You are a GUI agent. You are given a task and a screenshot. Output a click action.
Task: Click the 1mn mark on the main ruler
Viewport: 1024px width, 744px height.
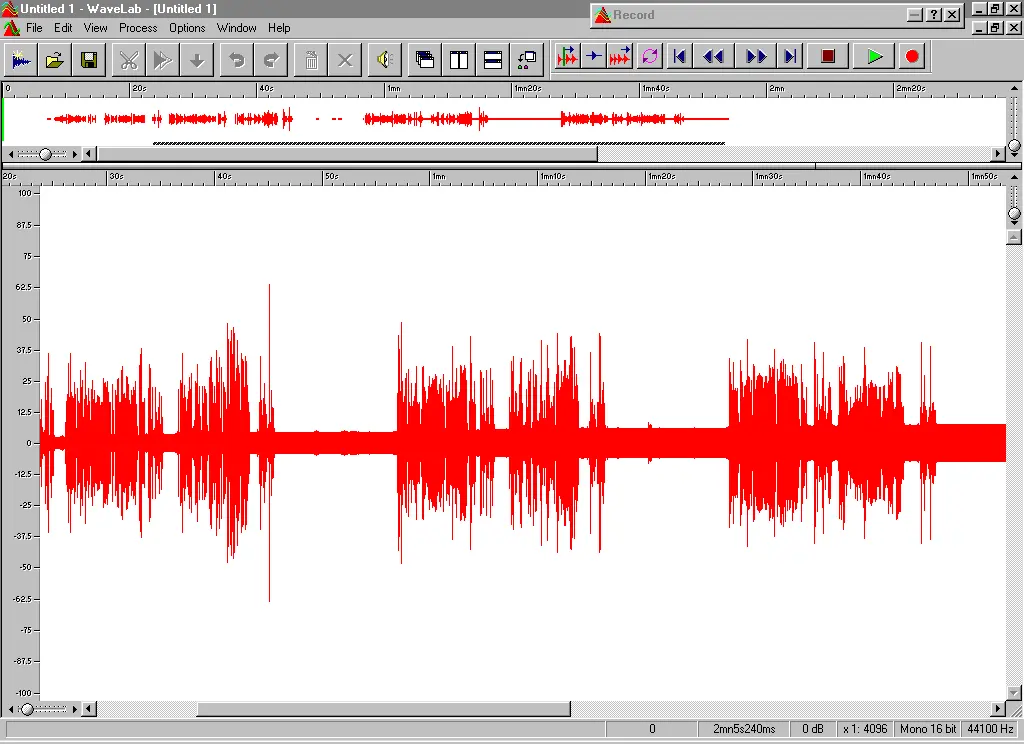[x=439, y=176]
